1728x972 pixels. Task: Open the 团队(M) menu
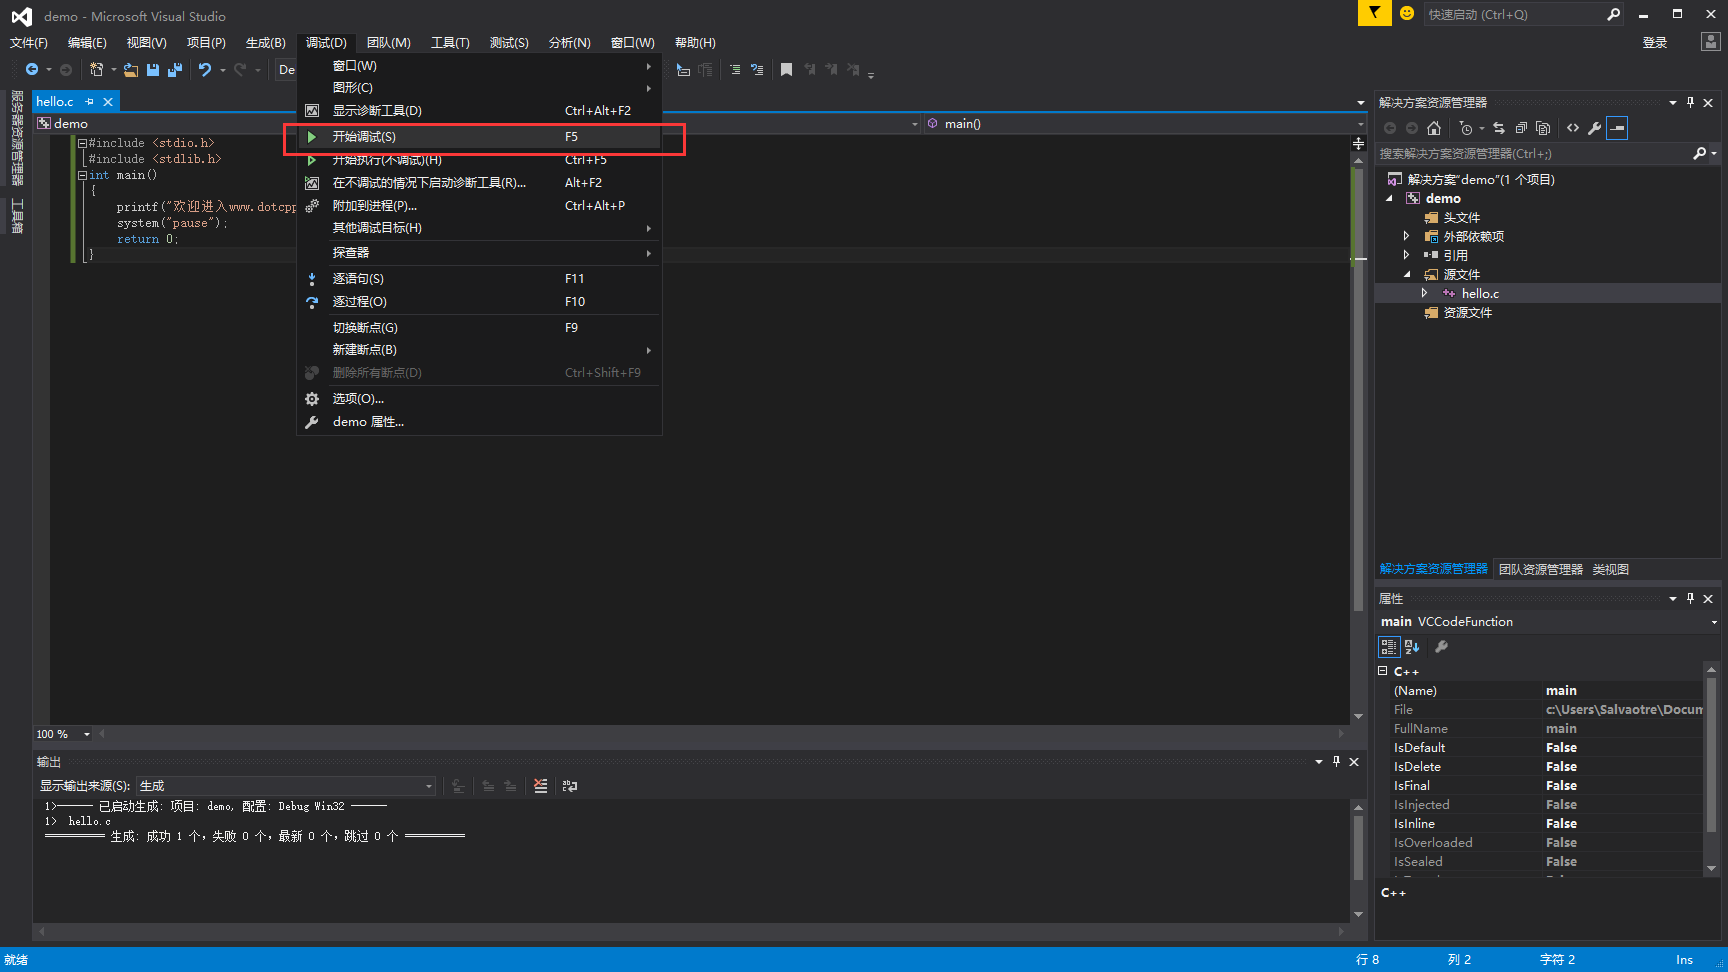[389, 42]
